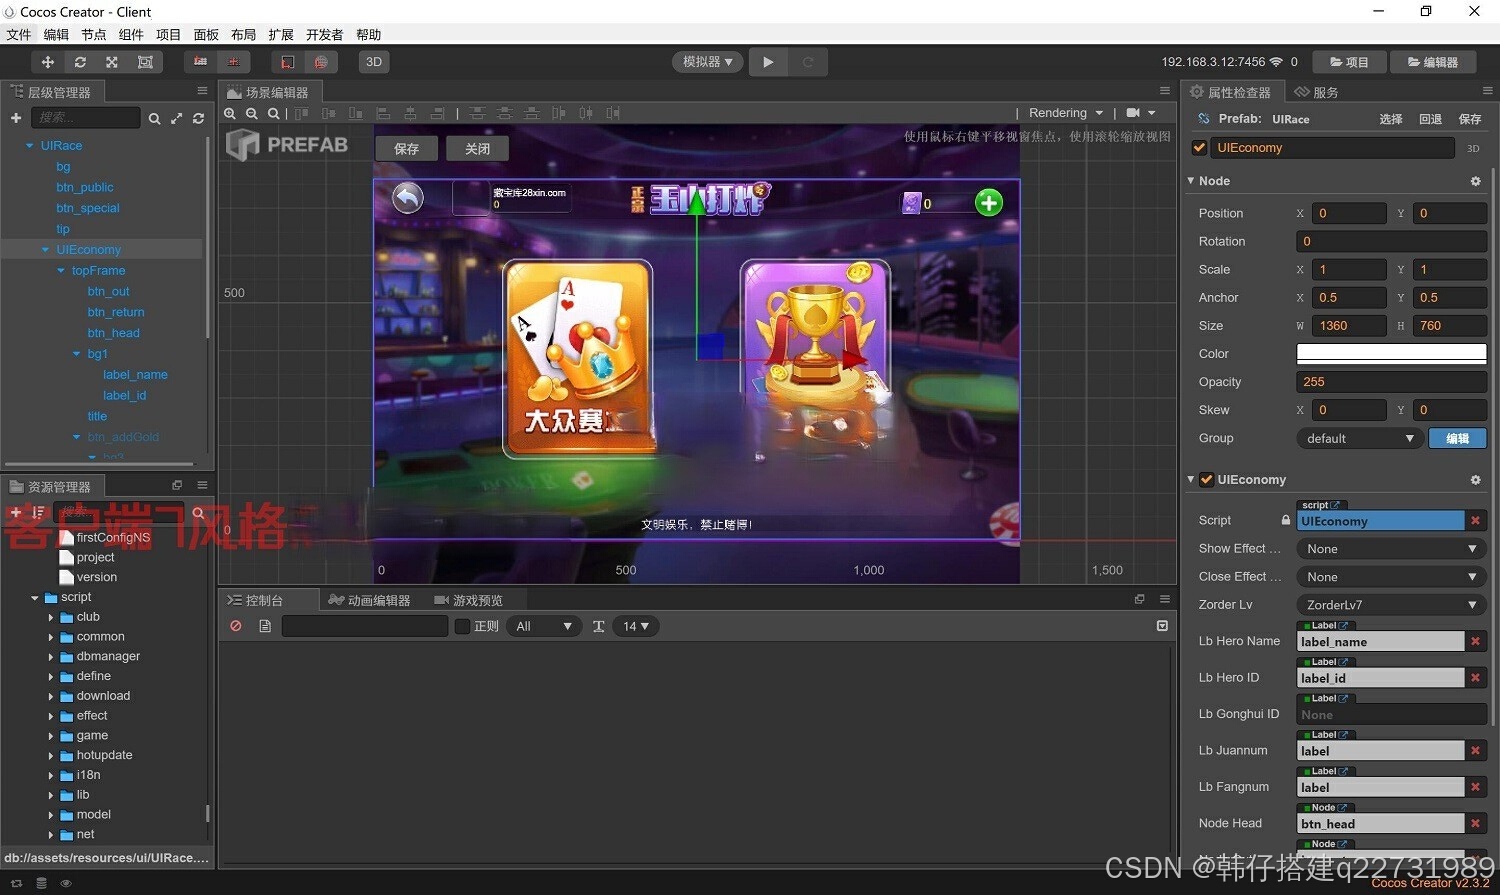The width and height of the screenshot is (1500, 895).
Task: Close prefab editing with the 关闭 button
Action: coord(477,149)
